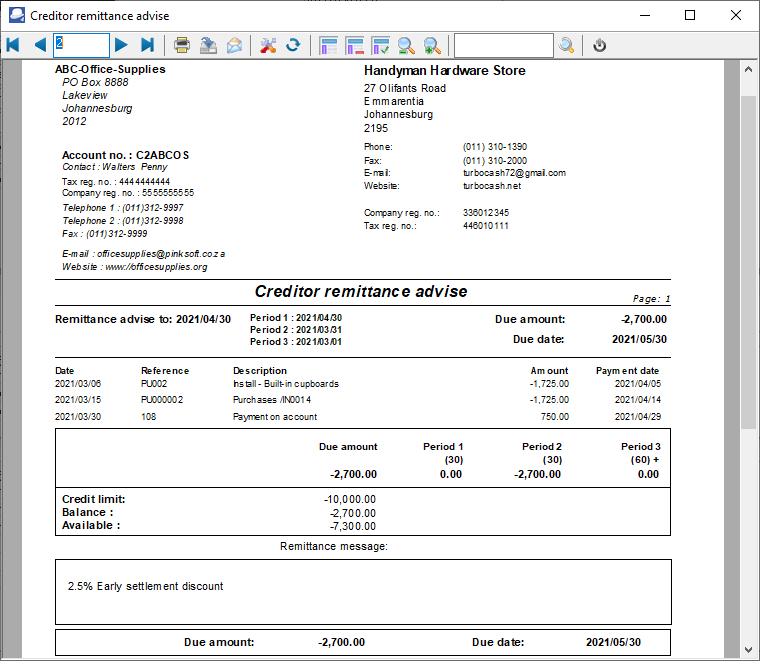Click the page number input field
Viewport: 760px width, 661px height.
click(x=81, y=45)
